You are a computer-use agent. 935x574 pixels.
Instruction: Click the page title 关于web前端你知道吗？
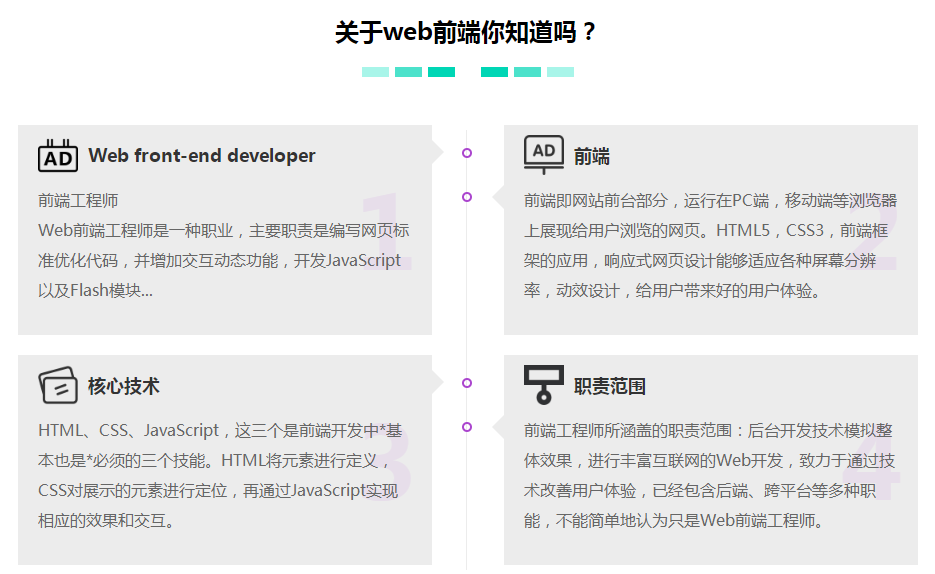[x=467, y=32]
